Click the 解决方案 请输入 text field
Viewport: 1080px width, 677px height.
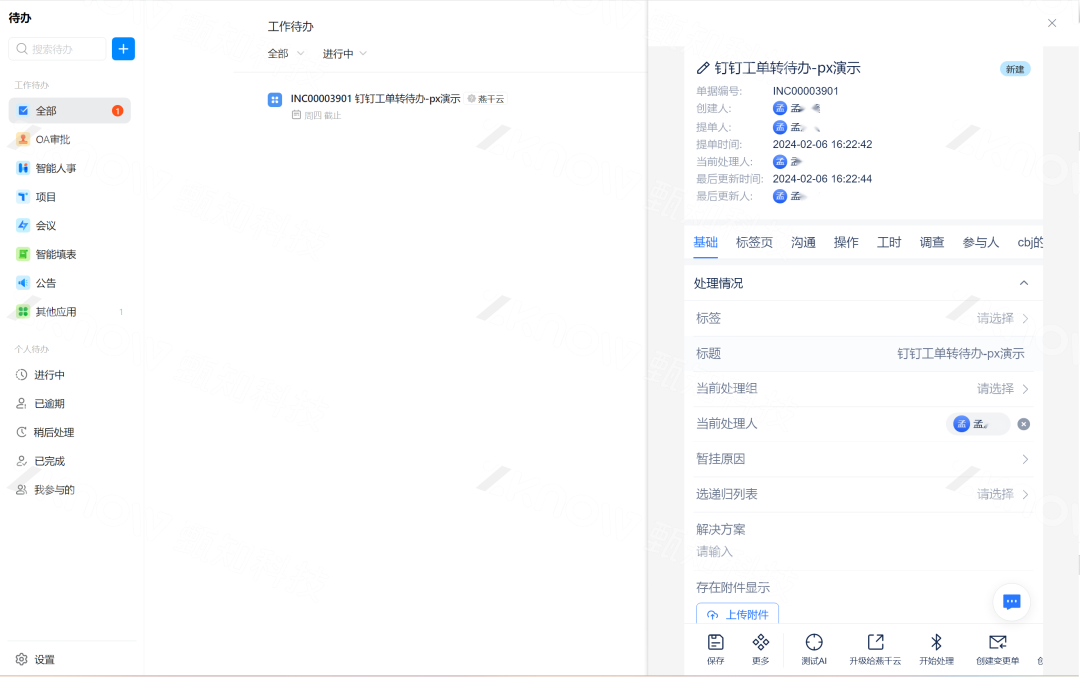coord(862,552)
